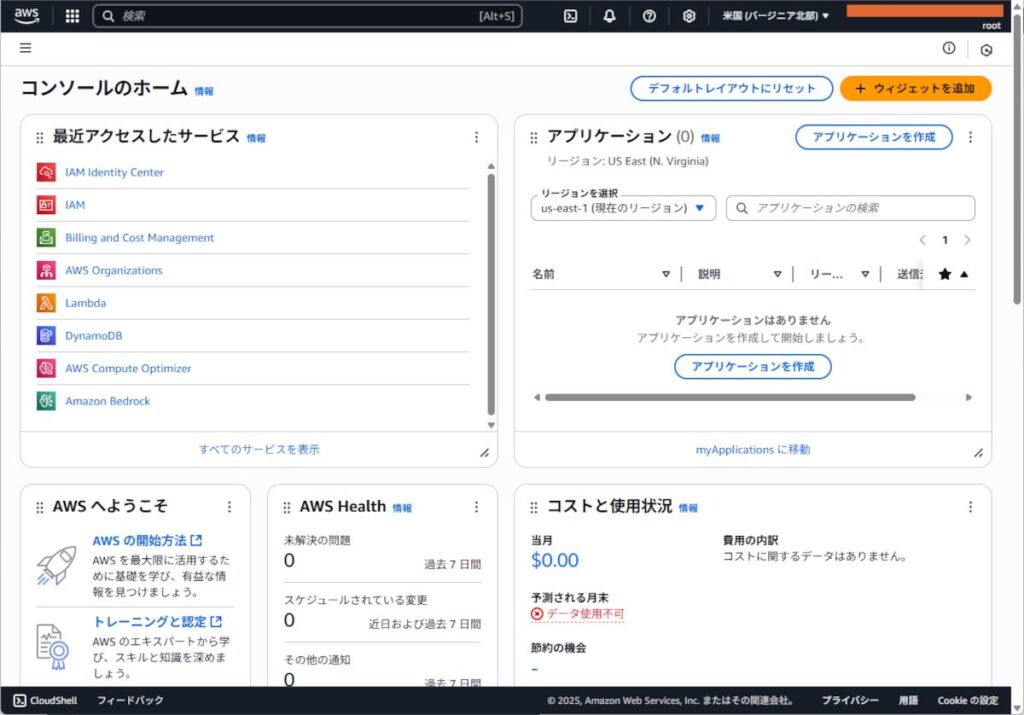Grab the drag handle of 最近アクセスしたサービス widget
1024x715 pixels.
[40, 138]
